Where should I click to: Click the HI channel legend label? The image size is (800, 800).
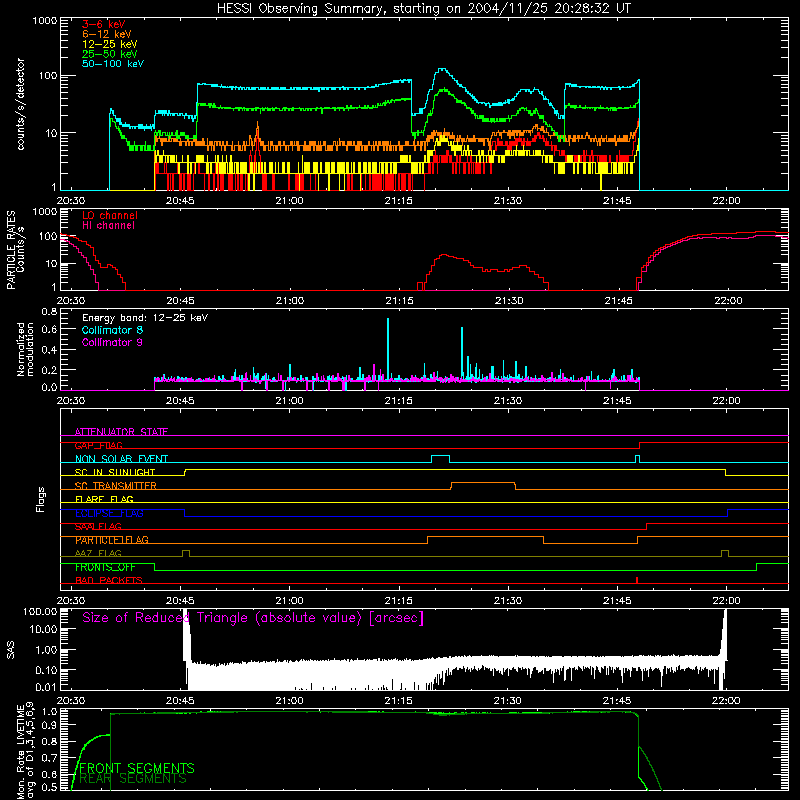pyautogui.click(x=108, y=226)
